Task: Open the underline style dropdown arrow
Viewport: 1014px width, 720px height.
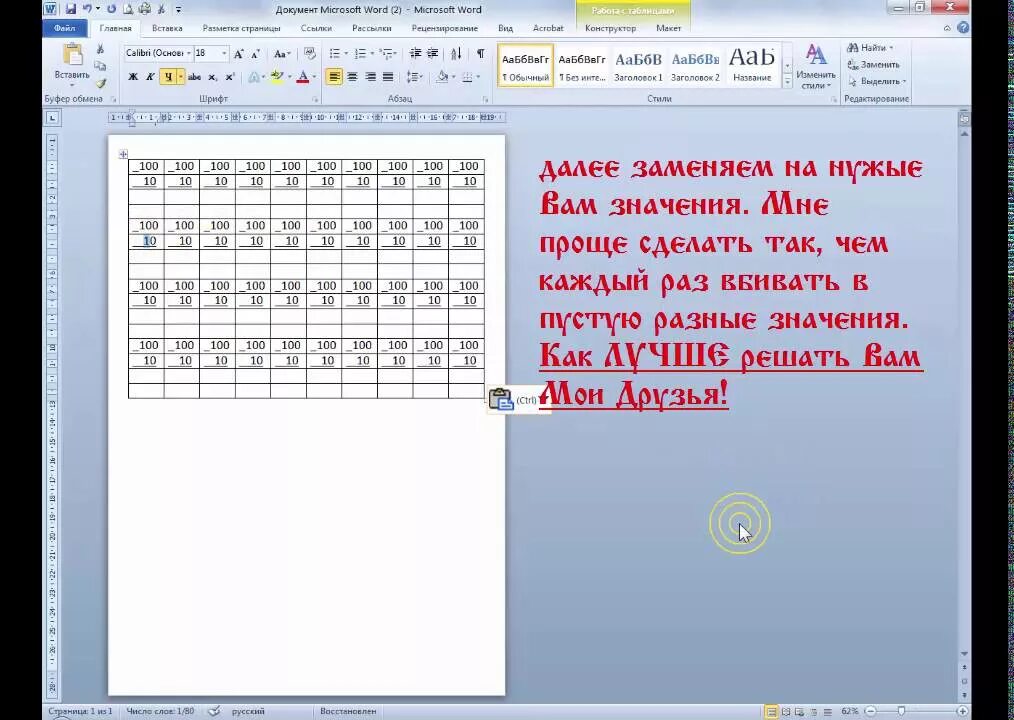Action: [x=180, y=77]
